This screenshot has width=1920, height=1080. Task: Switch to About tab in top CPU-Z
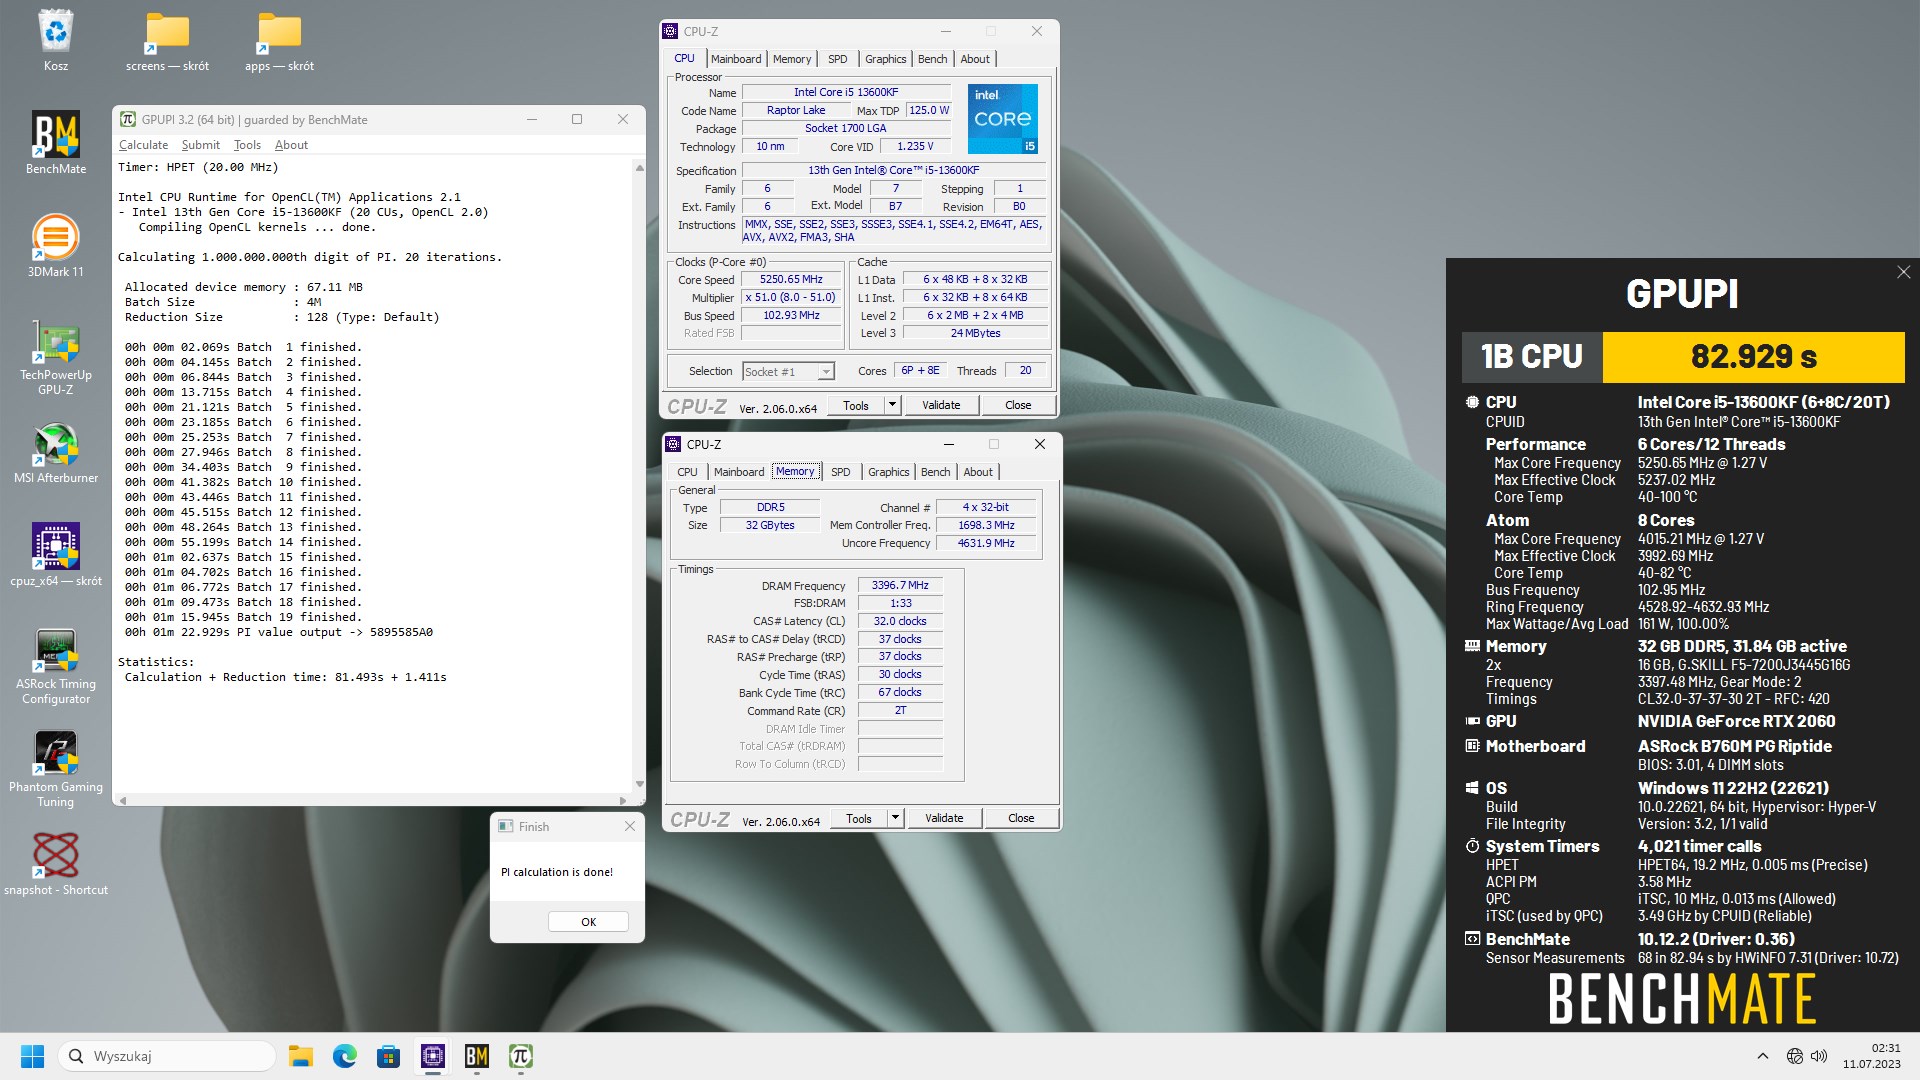point(975,59)
